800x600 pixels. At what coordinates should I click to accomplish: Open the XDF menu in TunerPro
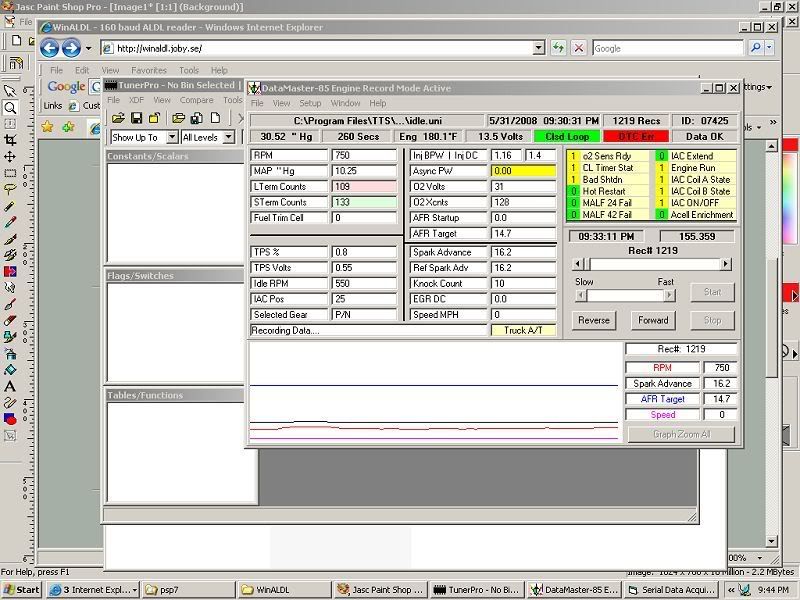click(x=136, y=100)
